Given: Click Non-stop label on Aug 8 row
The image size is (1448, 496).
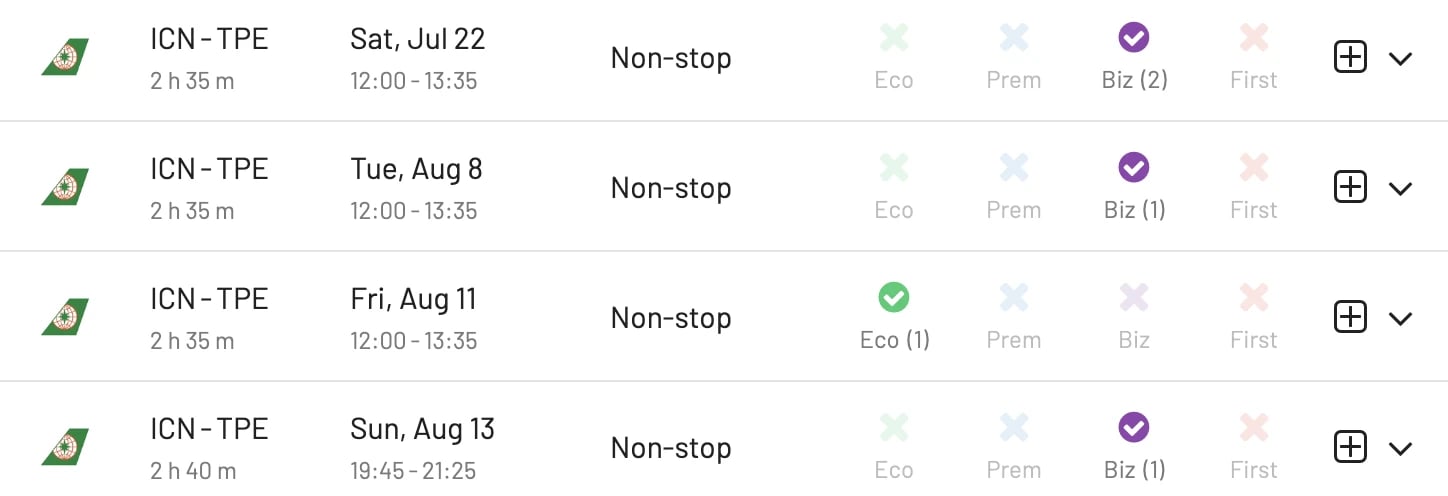Looking at the screenshot, I should tap(671, 188).
